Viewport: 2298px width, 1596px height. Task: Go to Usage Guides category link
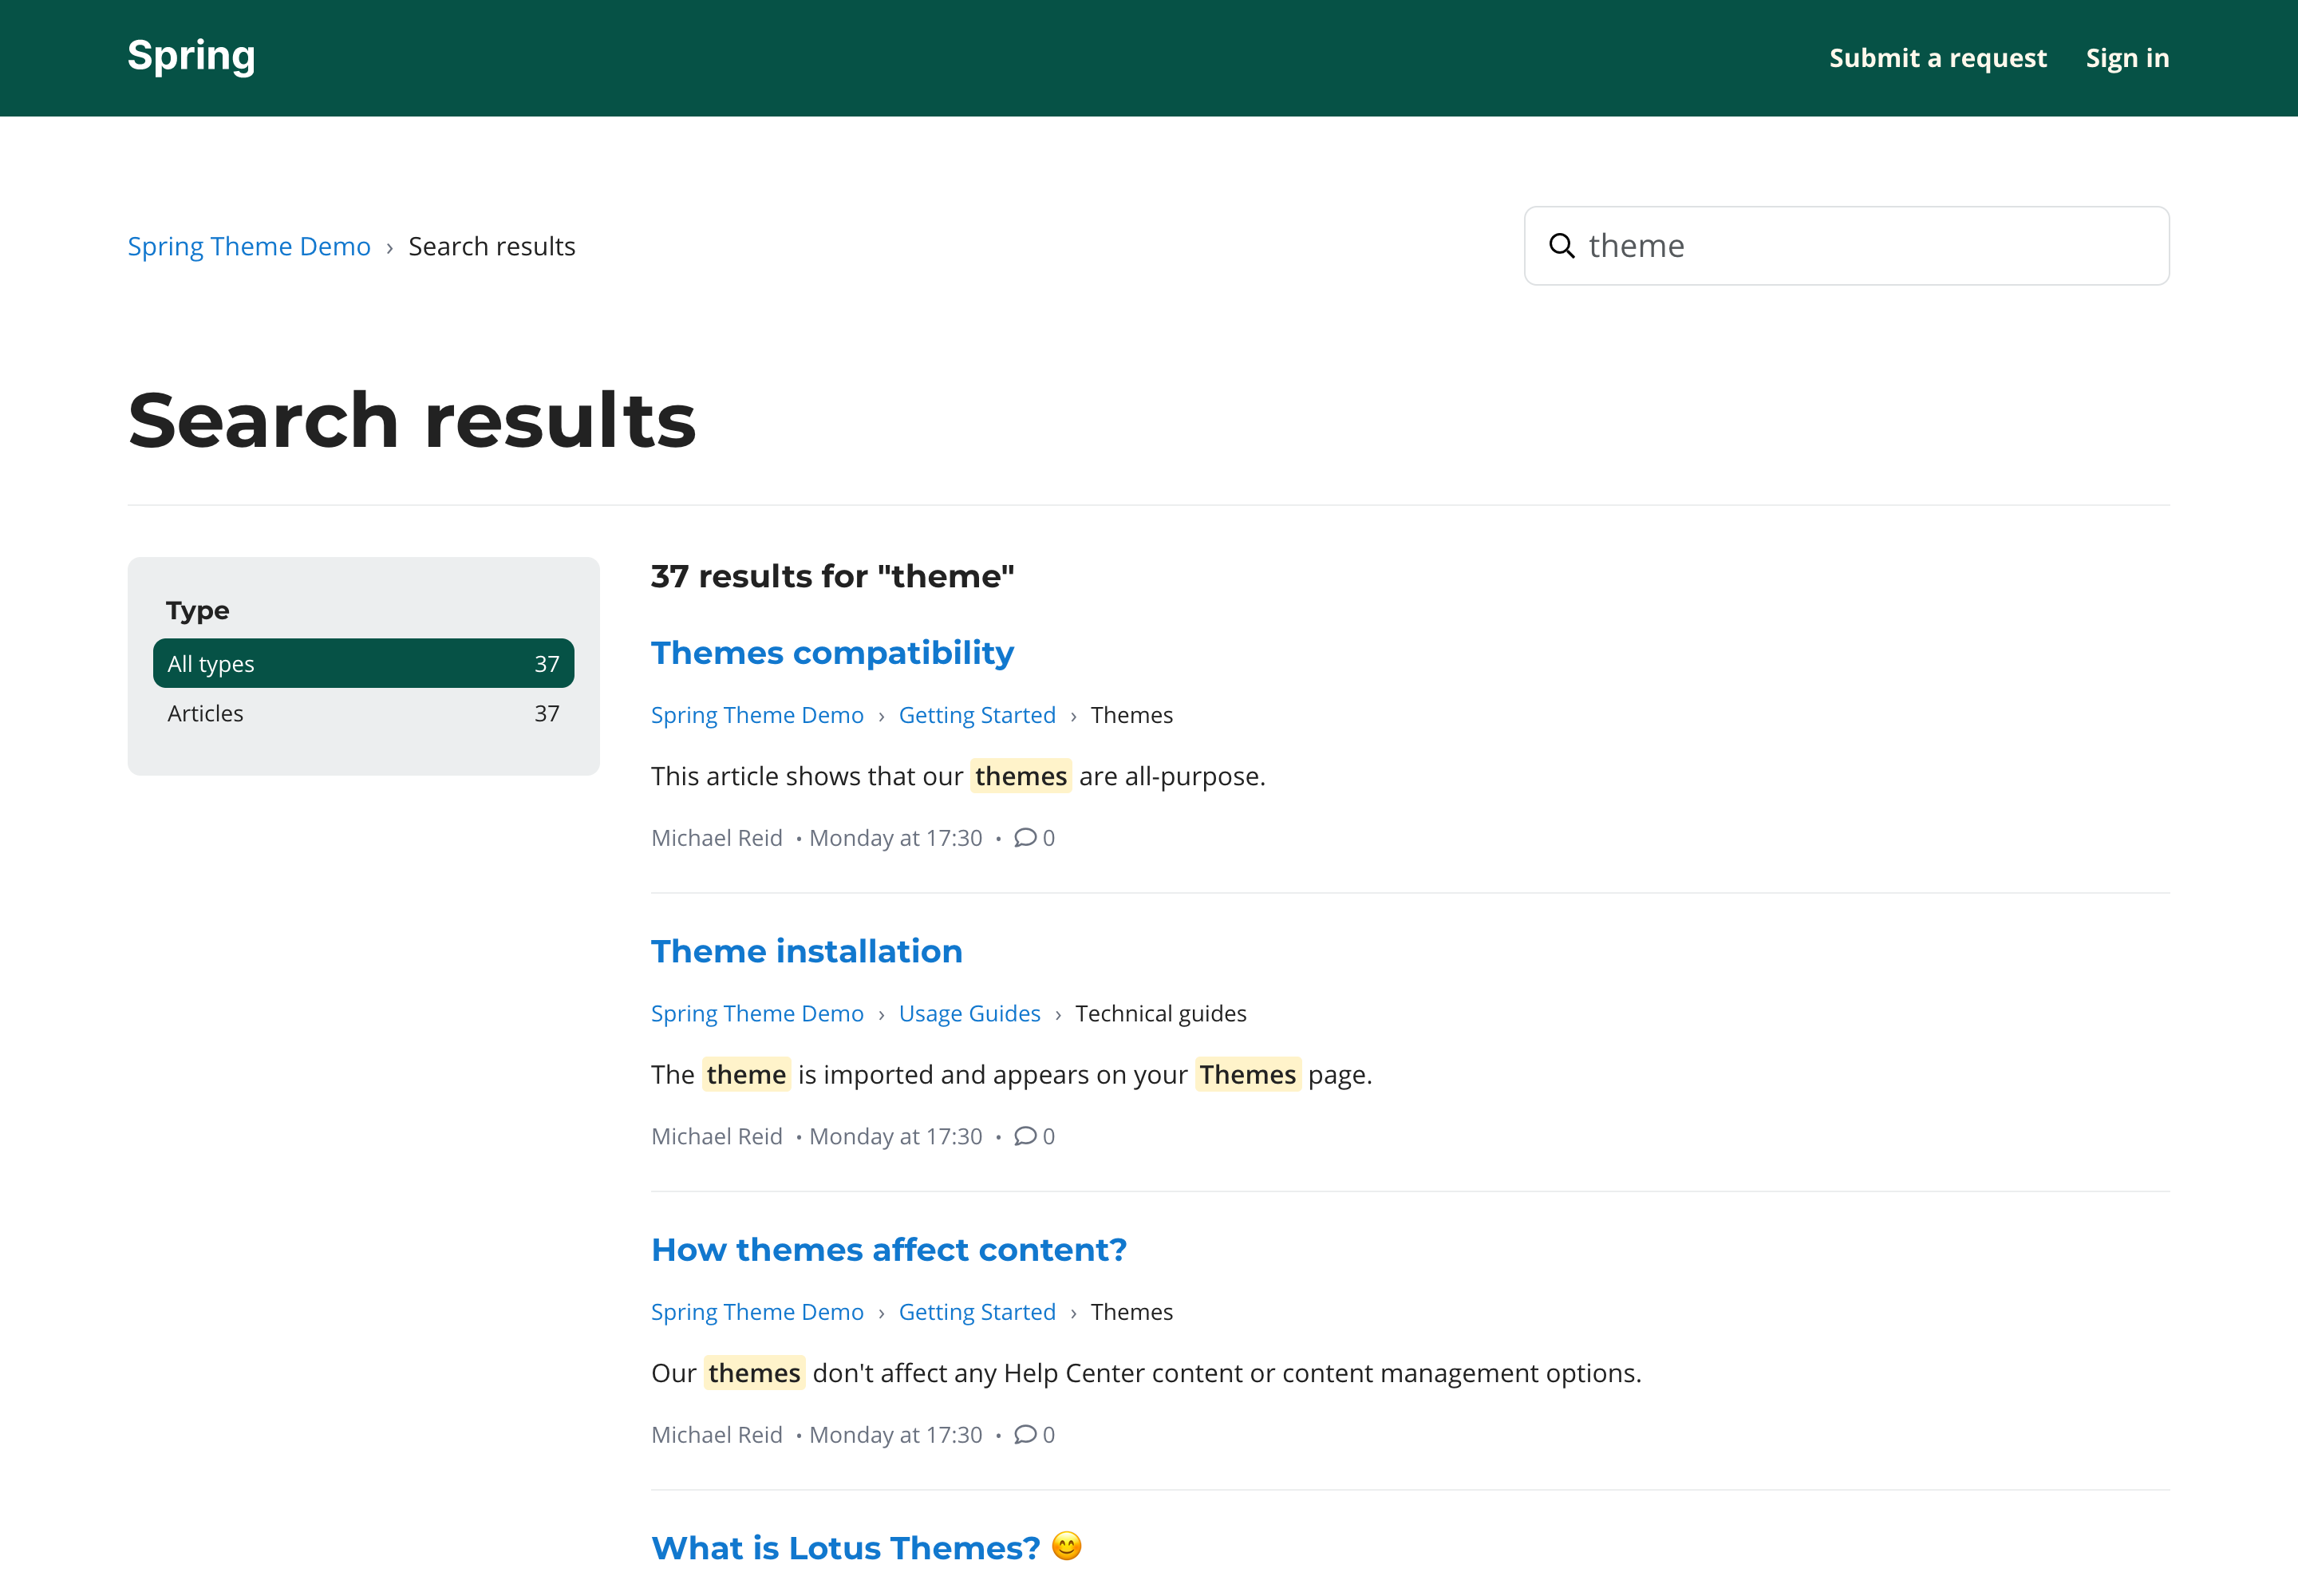click(969, 1013)
